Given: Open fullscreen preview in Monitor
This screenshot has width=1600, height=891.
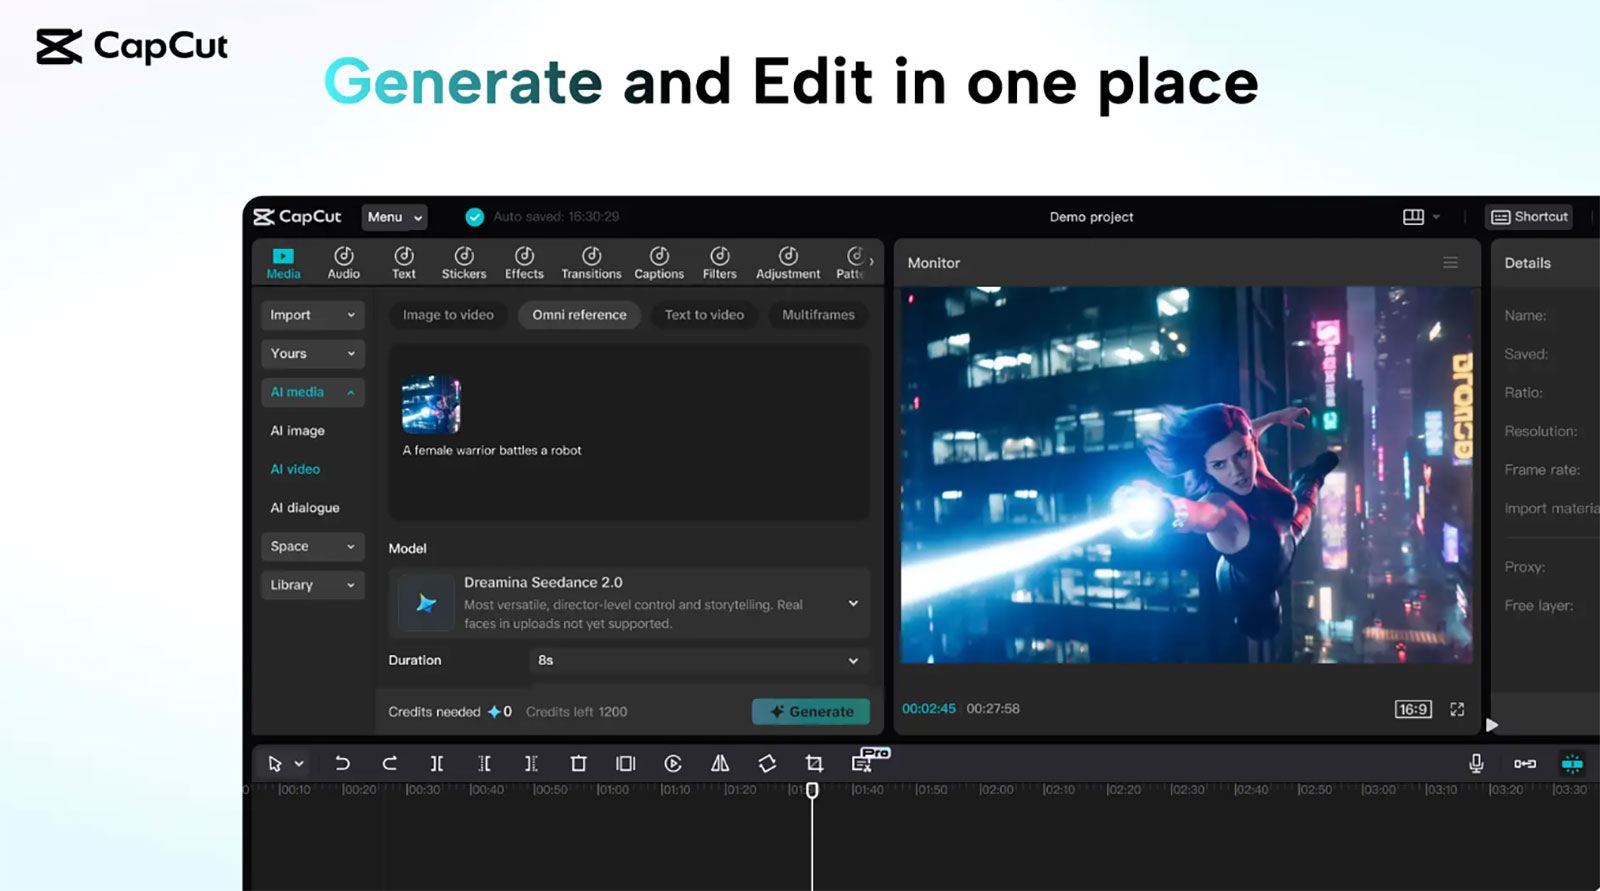Looking at the screenshot, I should (x=1457, y=709).
